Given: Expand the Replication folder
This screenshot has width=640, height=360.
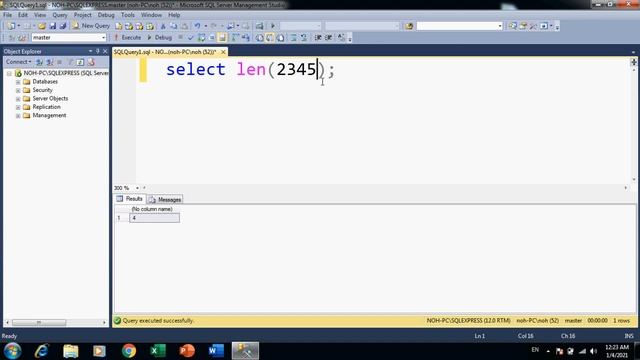Looking at the screenshot, I should click(x=18, y=107).
